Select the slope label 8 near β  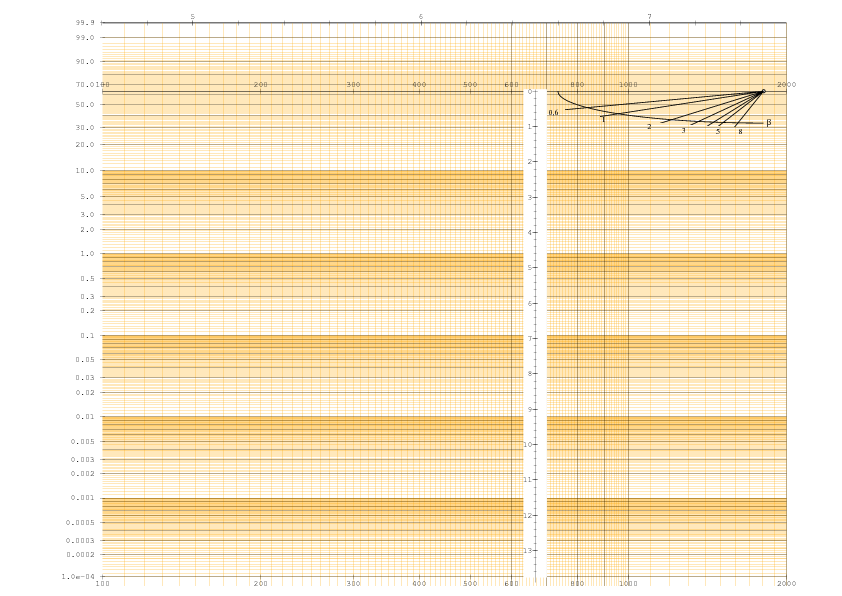coord(740,132)
